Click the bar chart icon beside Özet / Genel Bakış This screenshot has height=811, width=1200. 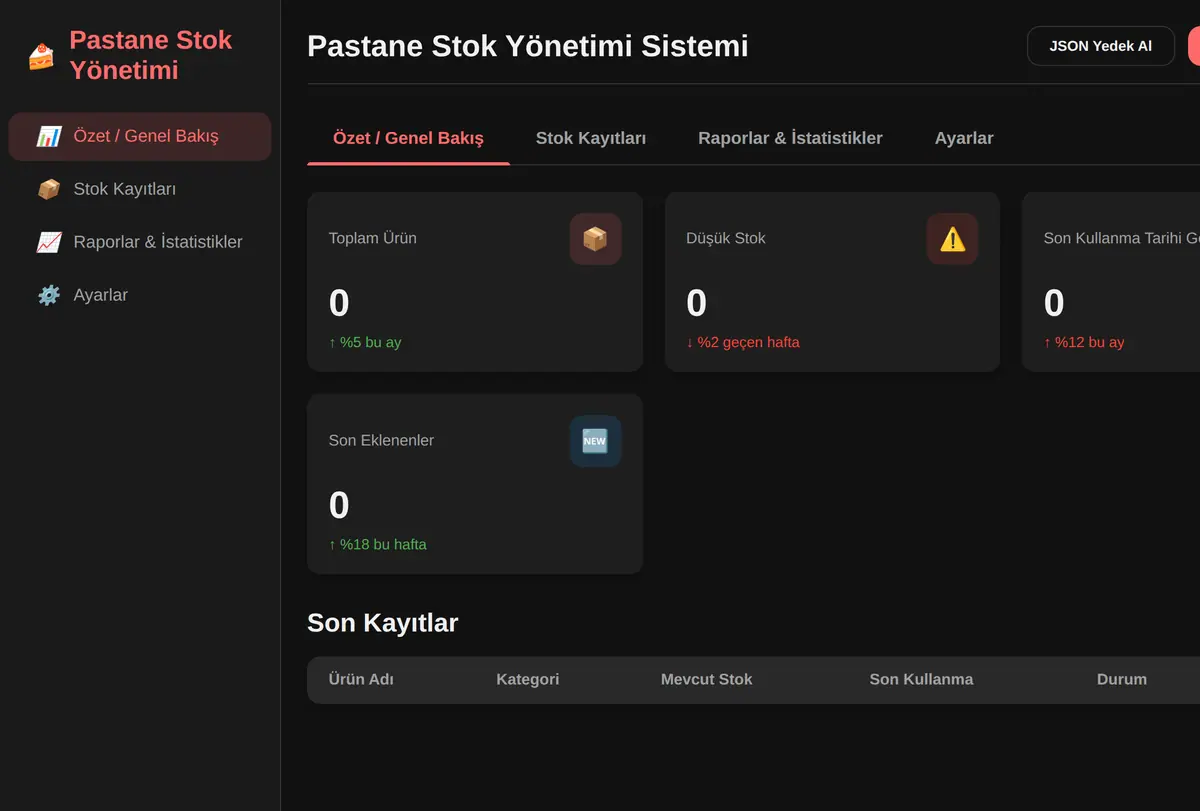(x=48, y=136)
